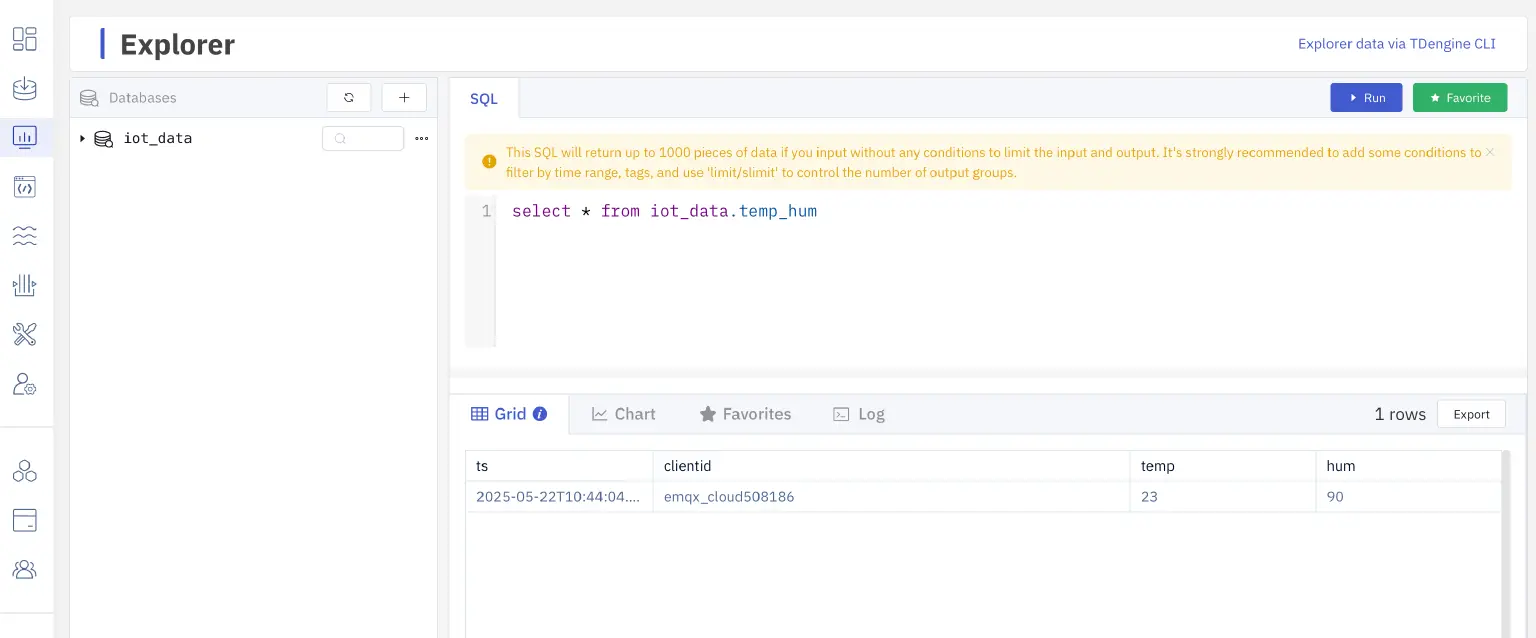
Task: Open Explorer data via TDengine CLI link
Action: pyautogui.click(x=1396, y=44)
